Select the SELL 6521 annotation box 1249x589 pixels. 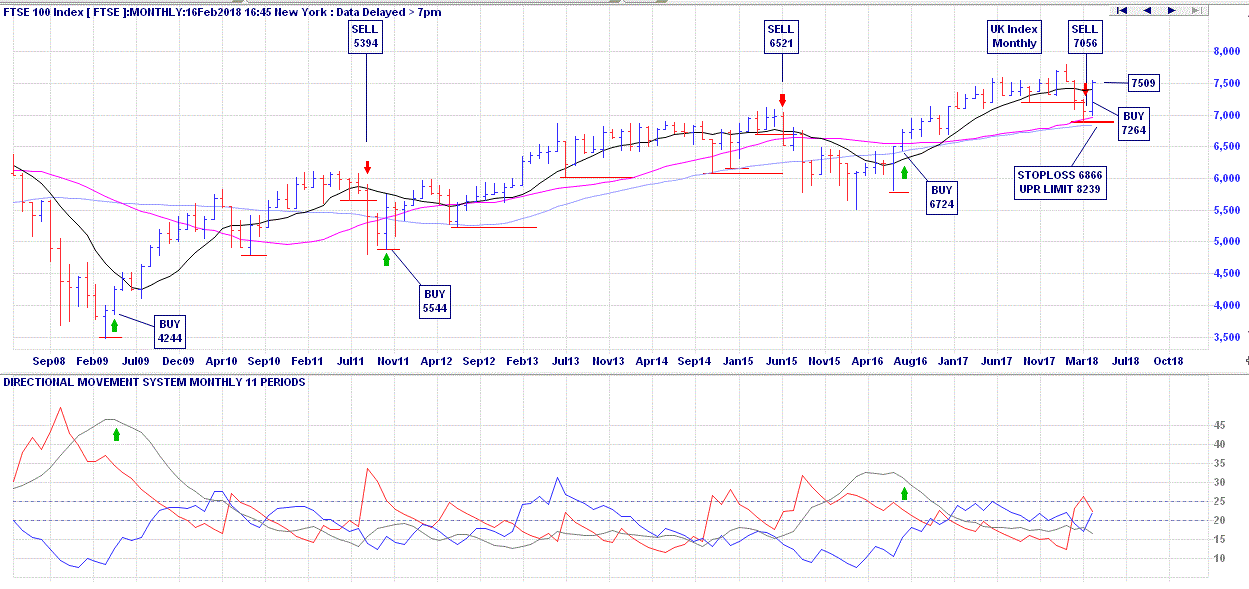coord(782,37)
